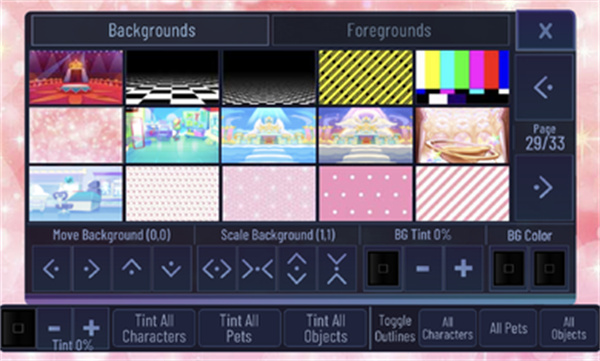Viewport: 600px width, 361px height.
Task: Increase BG Tint with plus button
Action: [x=463, y=268]
